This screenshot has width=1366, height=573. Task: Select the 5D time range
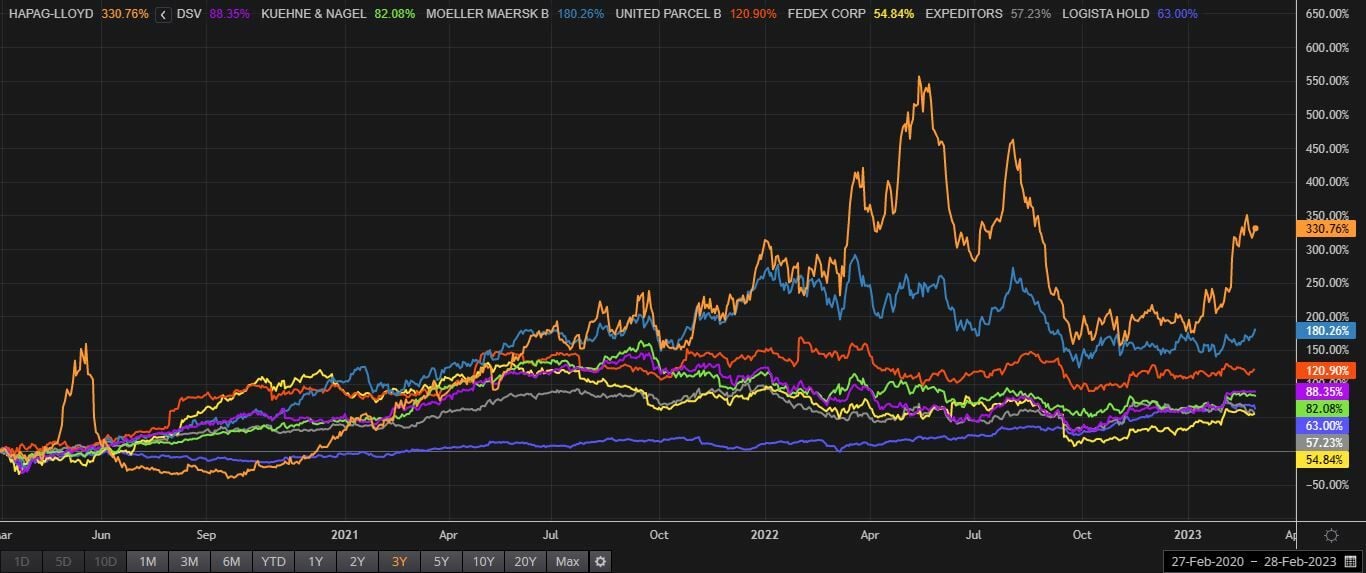[x=63, y=562]
